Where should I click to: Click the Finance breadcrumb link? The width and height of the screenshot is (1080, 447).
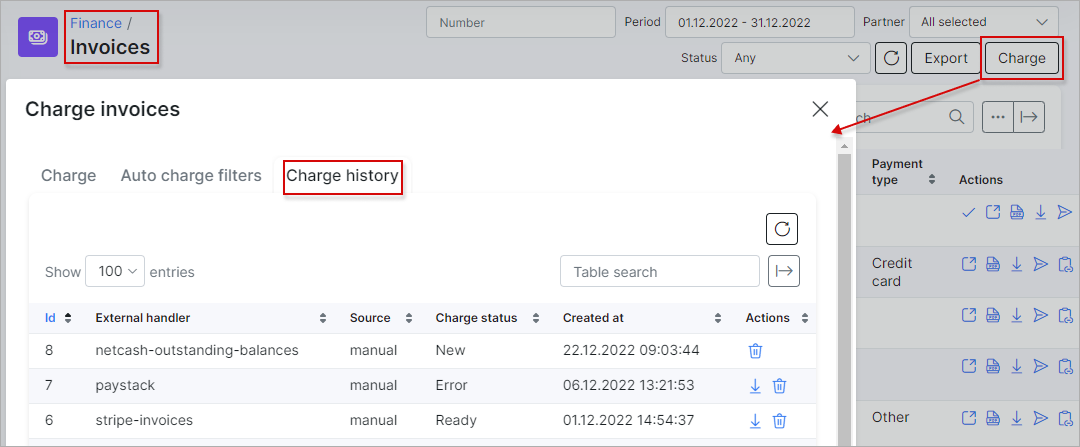click(95, 22)
